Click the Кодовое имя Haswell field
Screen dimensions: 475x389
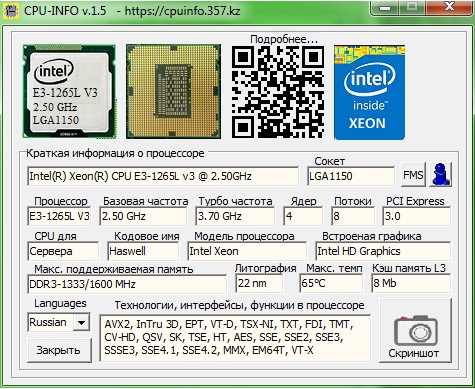pos(143,251)
